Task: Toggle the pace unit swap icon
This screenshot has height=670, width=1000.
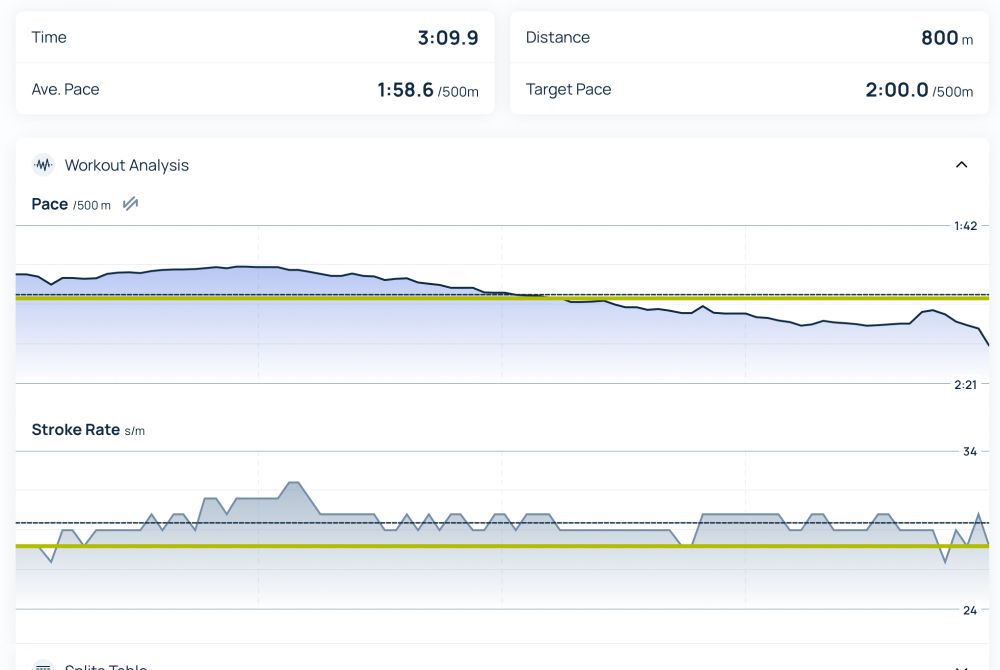Action: pos(130,204)
